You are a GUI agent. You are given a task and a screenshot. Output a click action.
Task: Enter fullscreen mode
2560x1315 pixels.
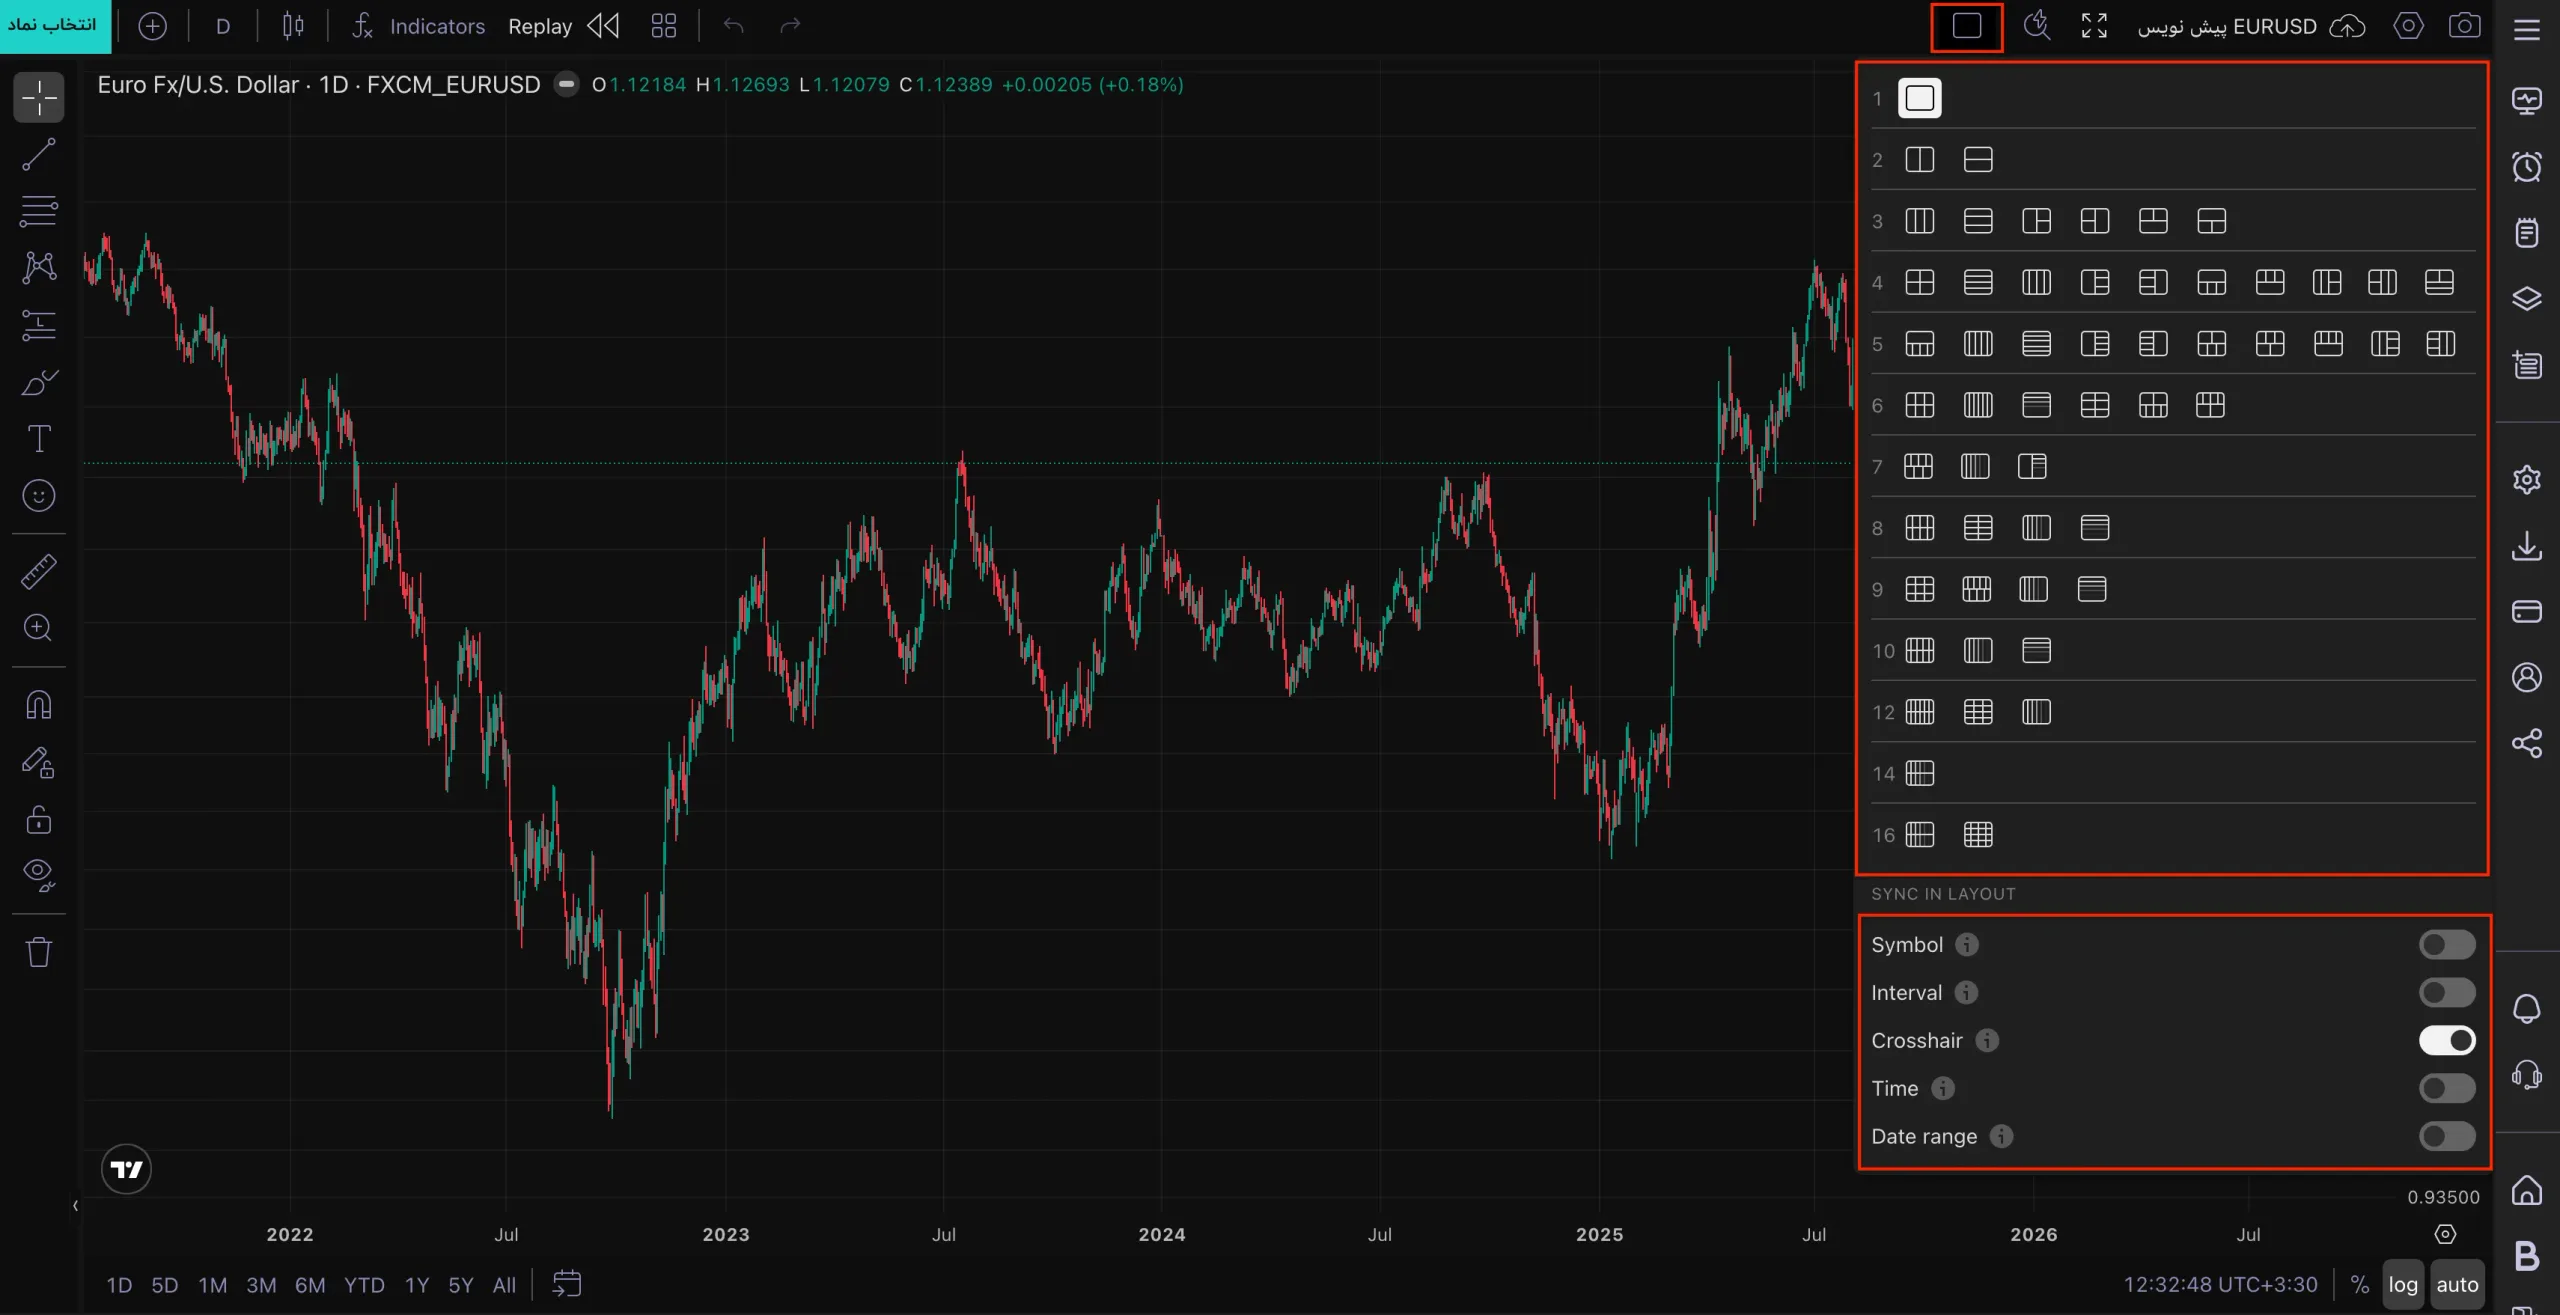[2094, 26]
